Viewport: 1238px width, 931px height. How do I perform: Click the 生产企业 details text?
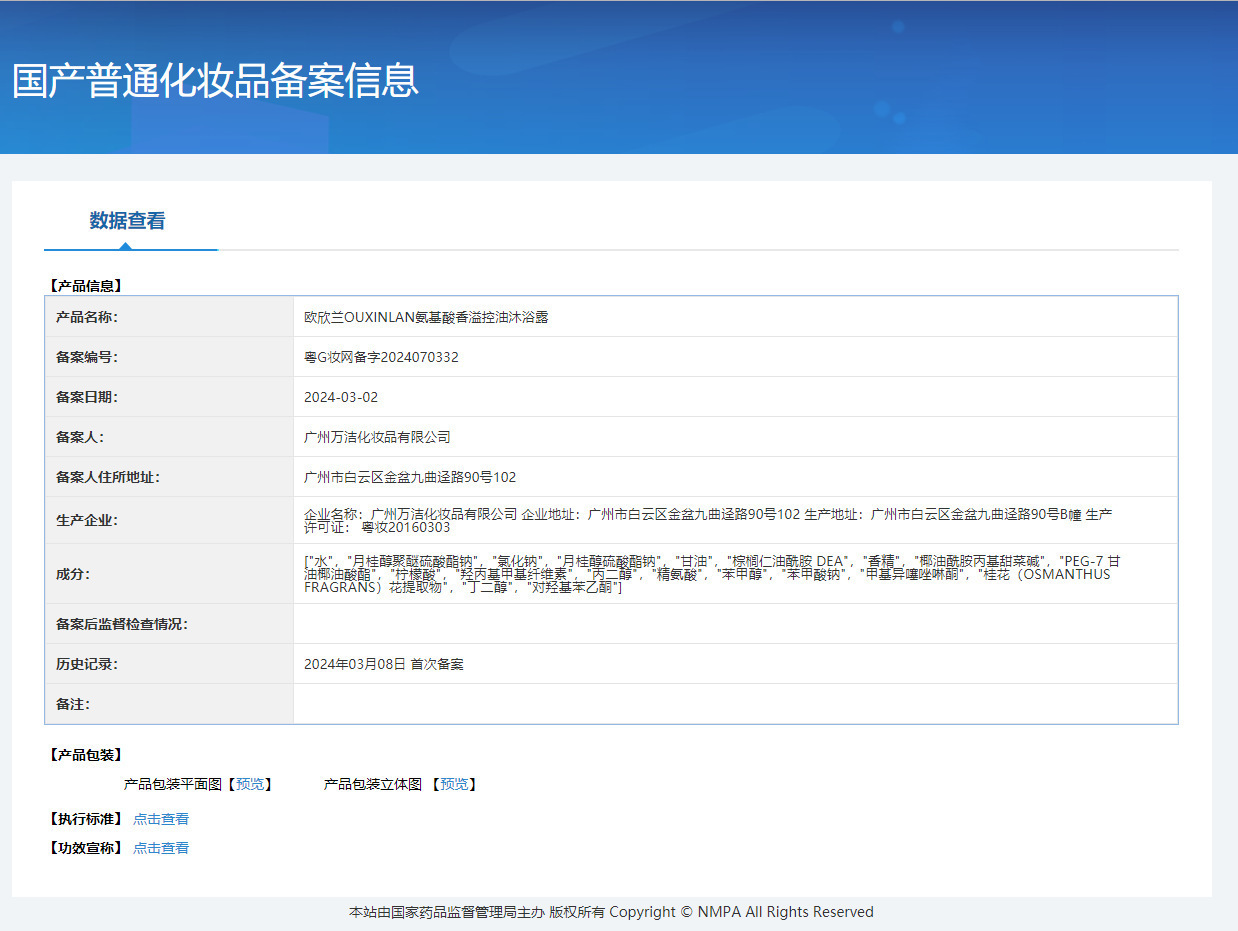click(708, 520)
